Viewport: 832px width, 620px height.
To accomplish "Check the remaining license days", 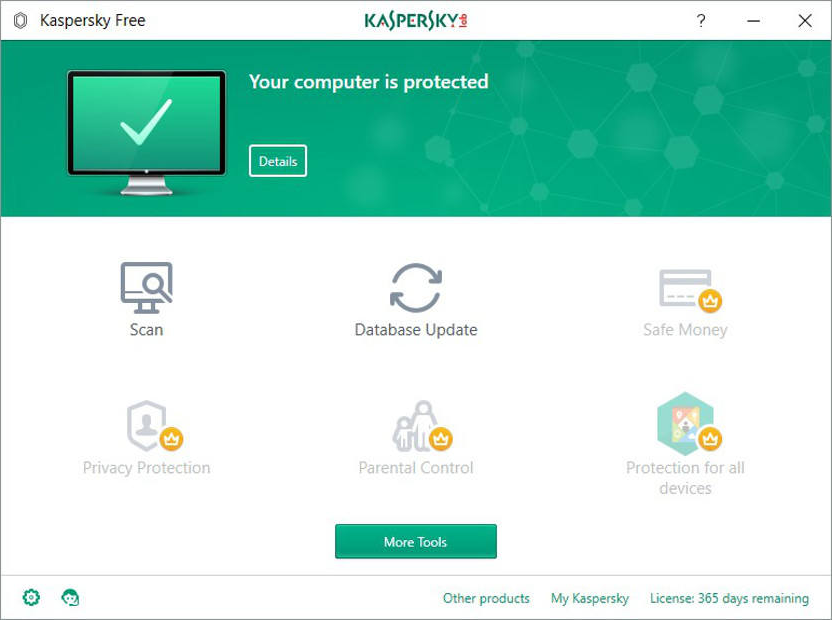I will click(x=728, y=598).
